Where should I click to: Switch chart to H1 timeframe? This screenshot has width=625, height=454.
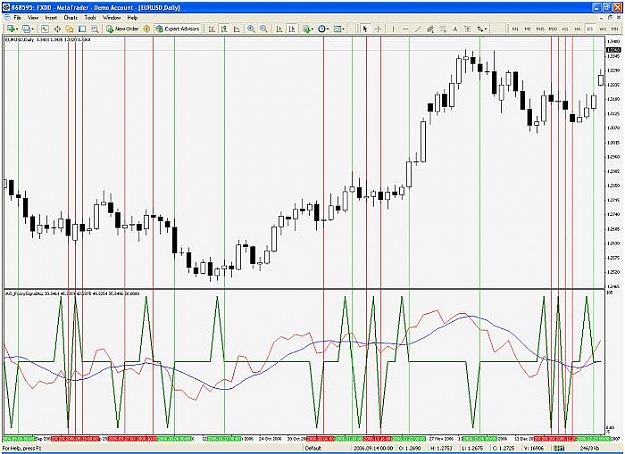pyautogui.click(x=565, y=29)
